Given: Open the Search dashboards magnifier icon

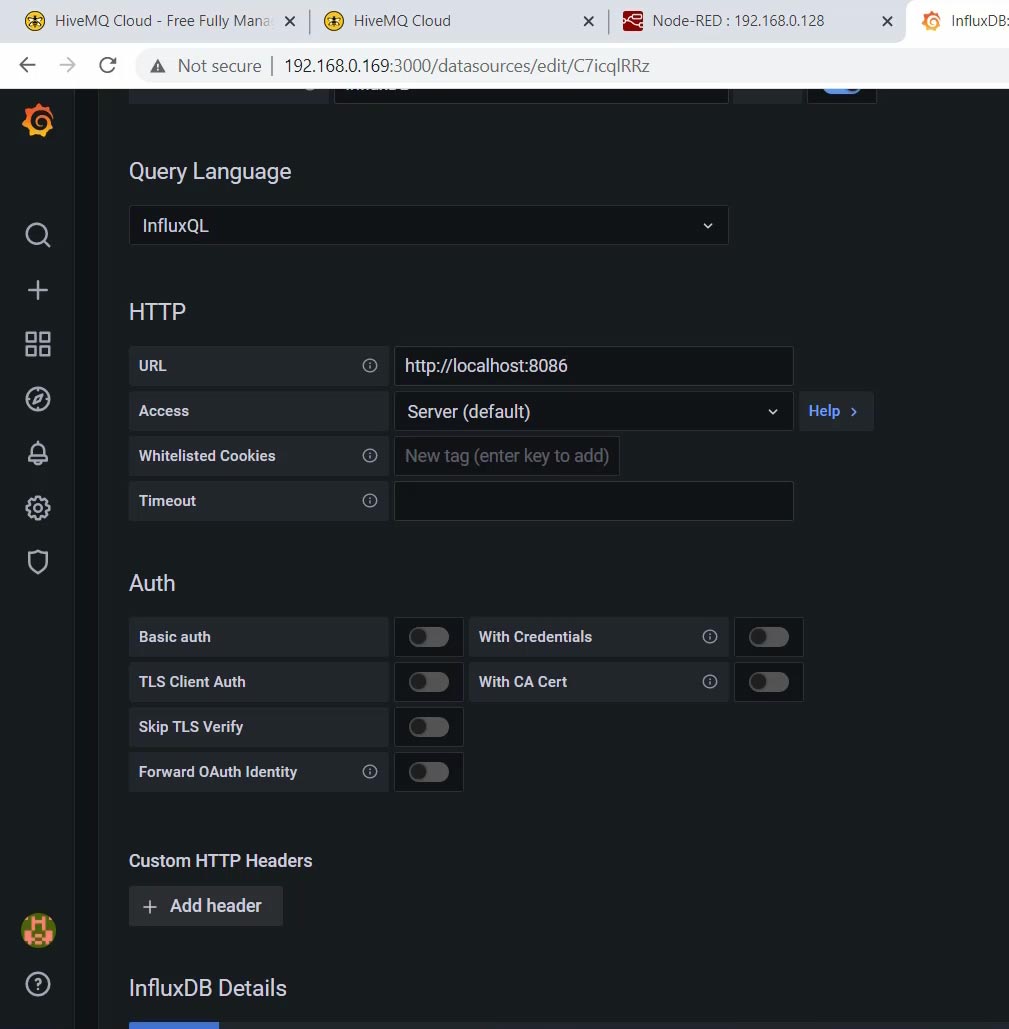Looking at the screenshot, I should [38, 235].
